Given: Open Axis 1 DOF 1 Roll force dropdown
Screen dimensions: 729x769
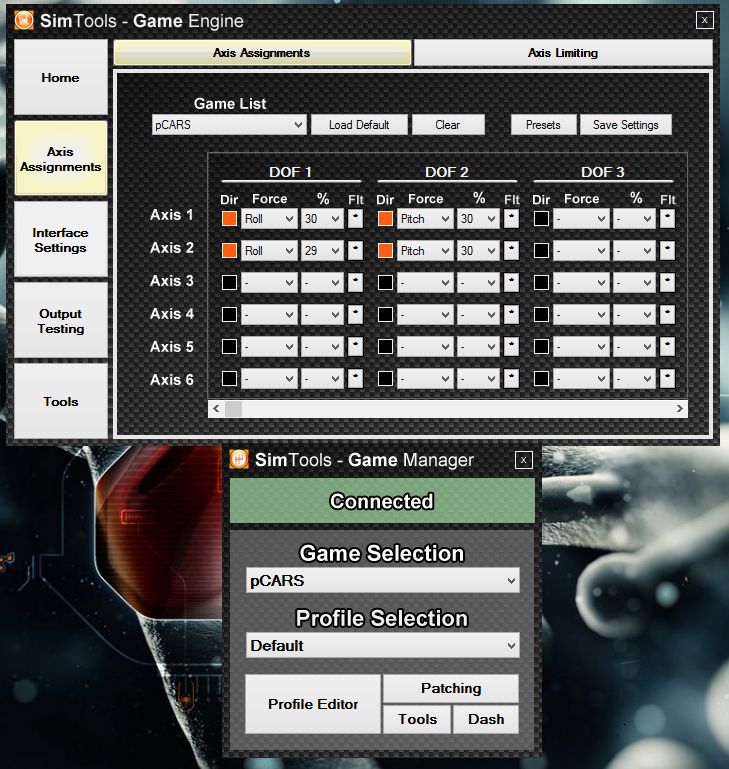Looking at the screenshot, I should tap(269, 218).
